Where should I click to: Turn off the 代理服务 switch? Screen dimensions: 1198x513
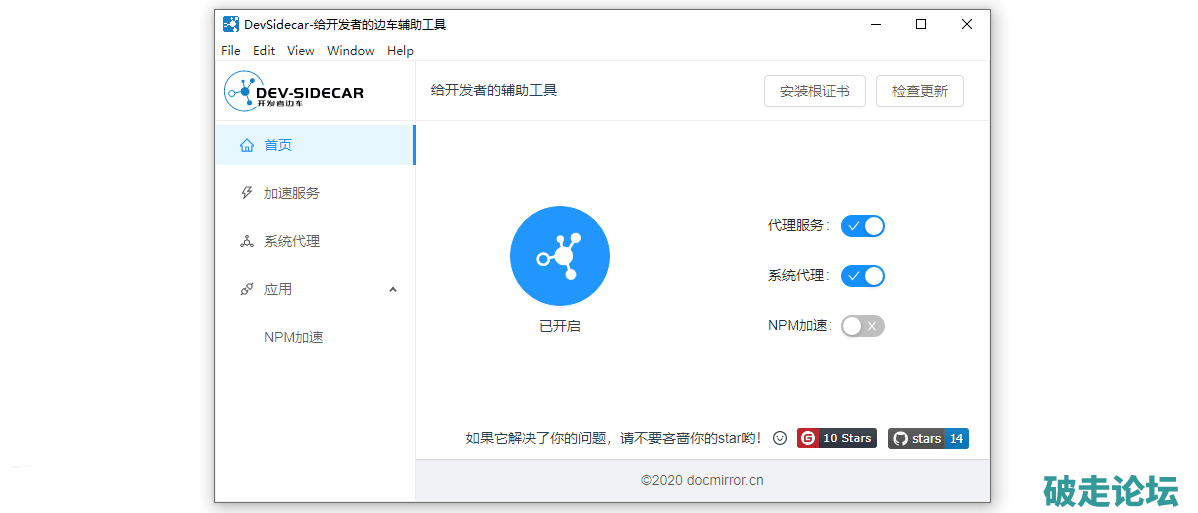click(x=862, y=226)
